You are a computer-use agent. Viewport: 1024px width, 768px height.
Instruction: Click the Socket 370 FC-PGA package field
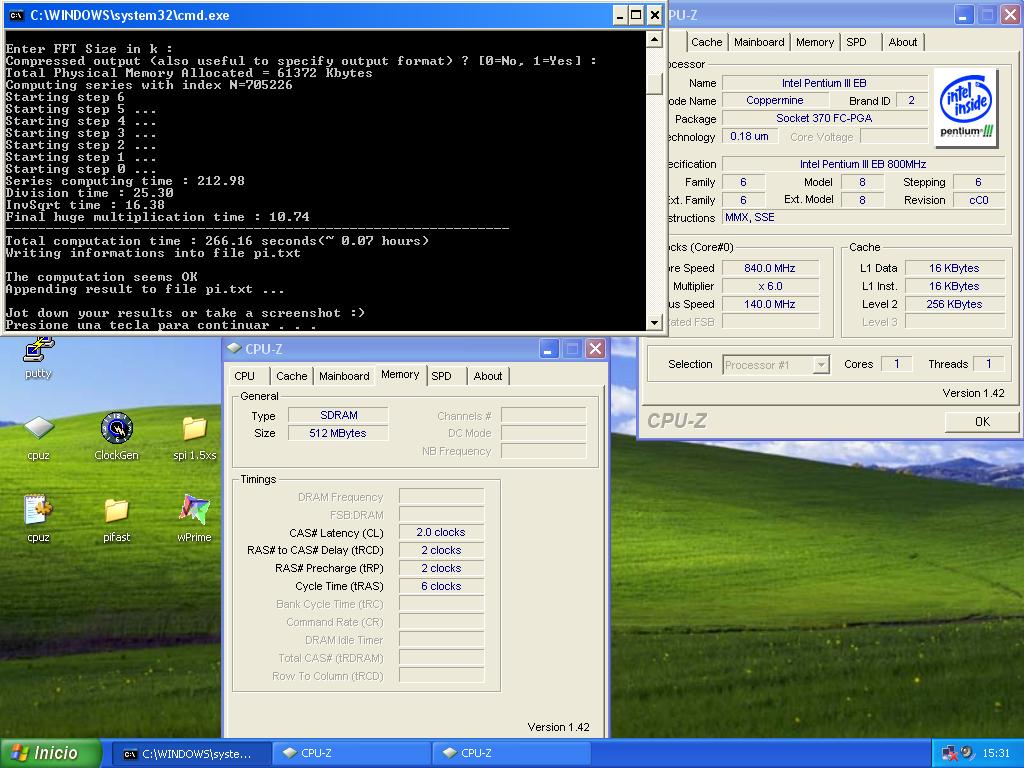(825, 118)
